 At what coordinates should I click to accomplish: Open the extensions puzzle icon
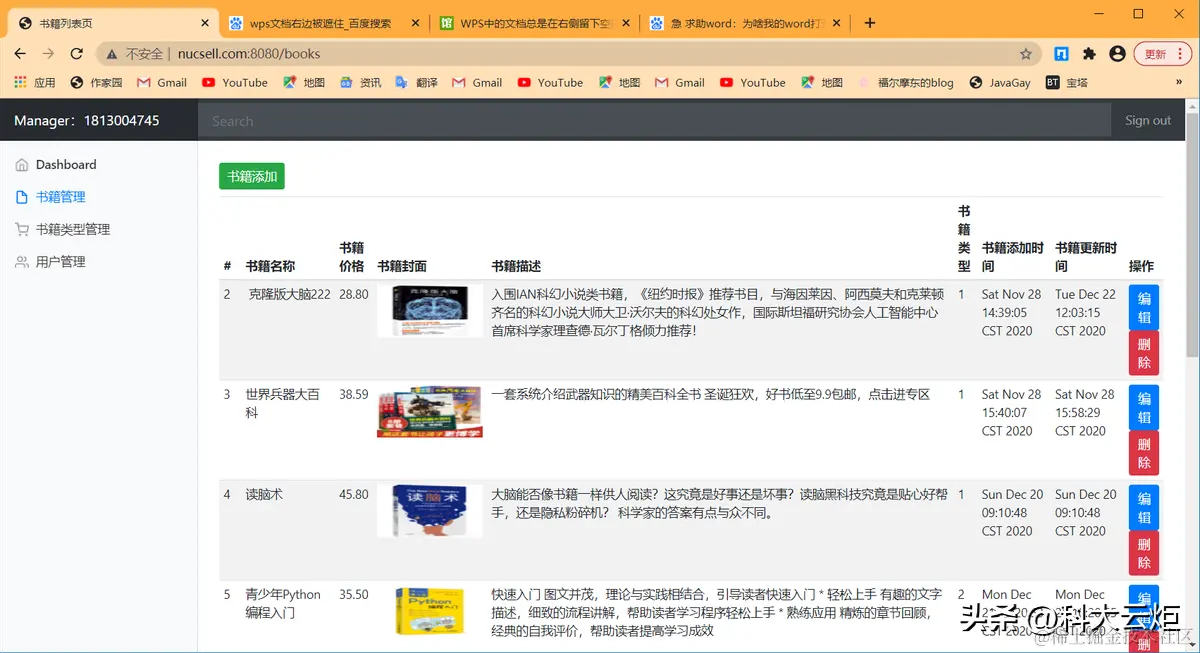[x=1089, y=54]
